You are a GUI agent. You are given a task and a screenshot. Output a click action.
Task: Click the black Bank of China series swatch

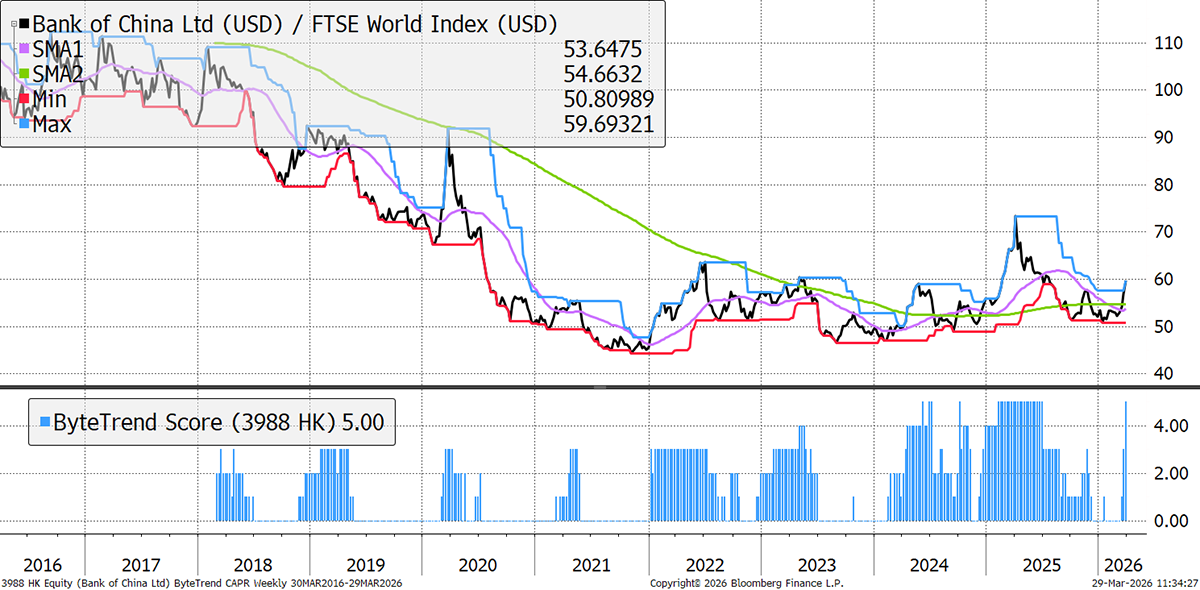(x=24, y=23)
